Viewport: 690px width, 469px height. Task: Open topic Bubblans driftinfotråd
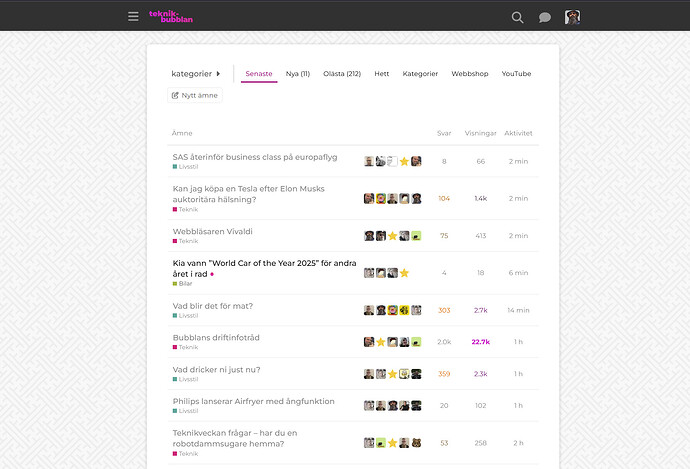pos(216,337)
